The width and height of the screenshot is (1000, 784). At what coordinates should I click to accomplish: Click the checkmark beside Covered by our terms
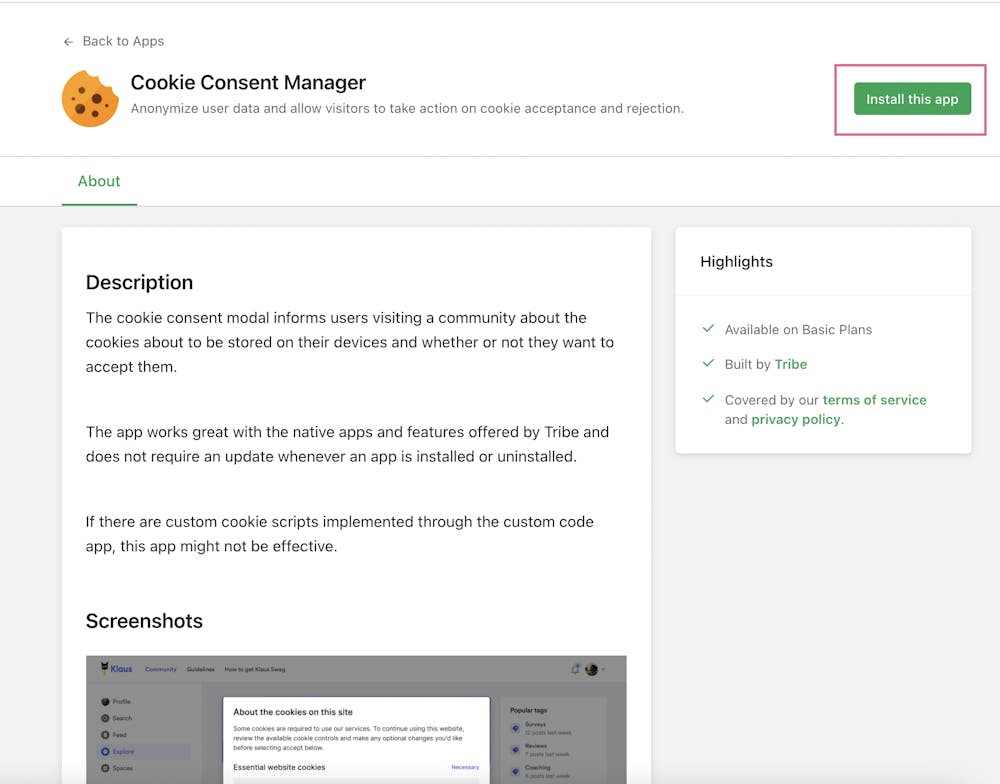click(708, 399)
